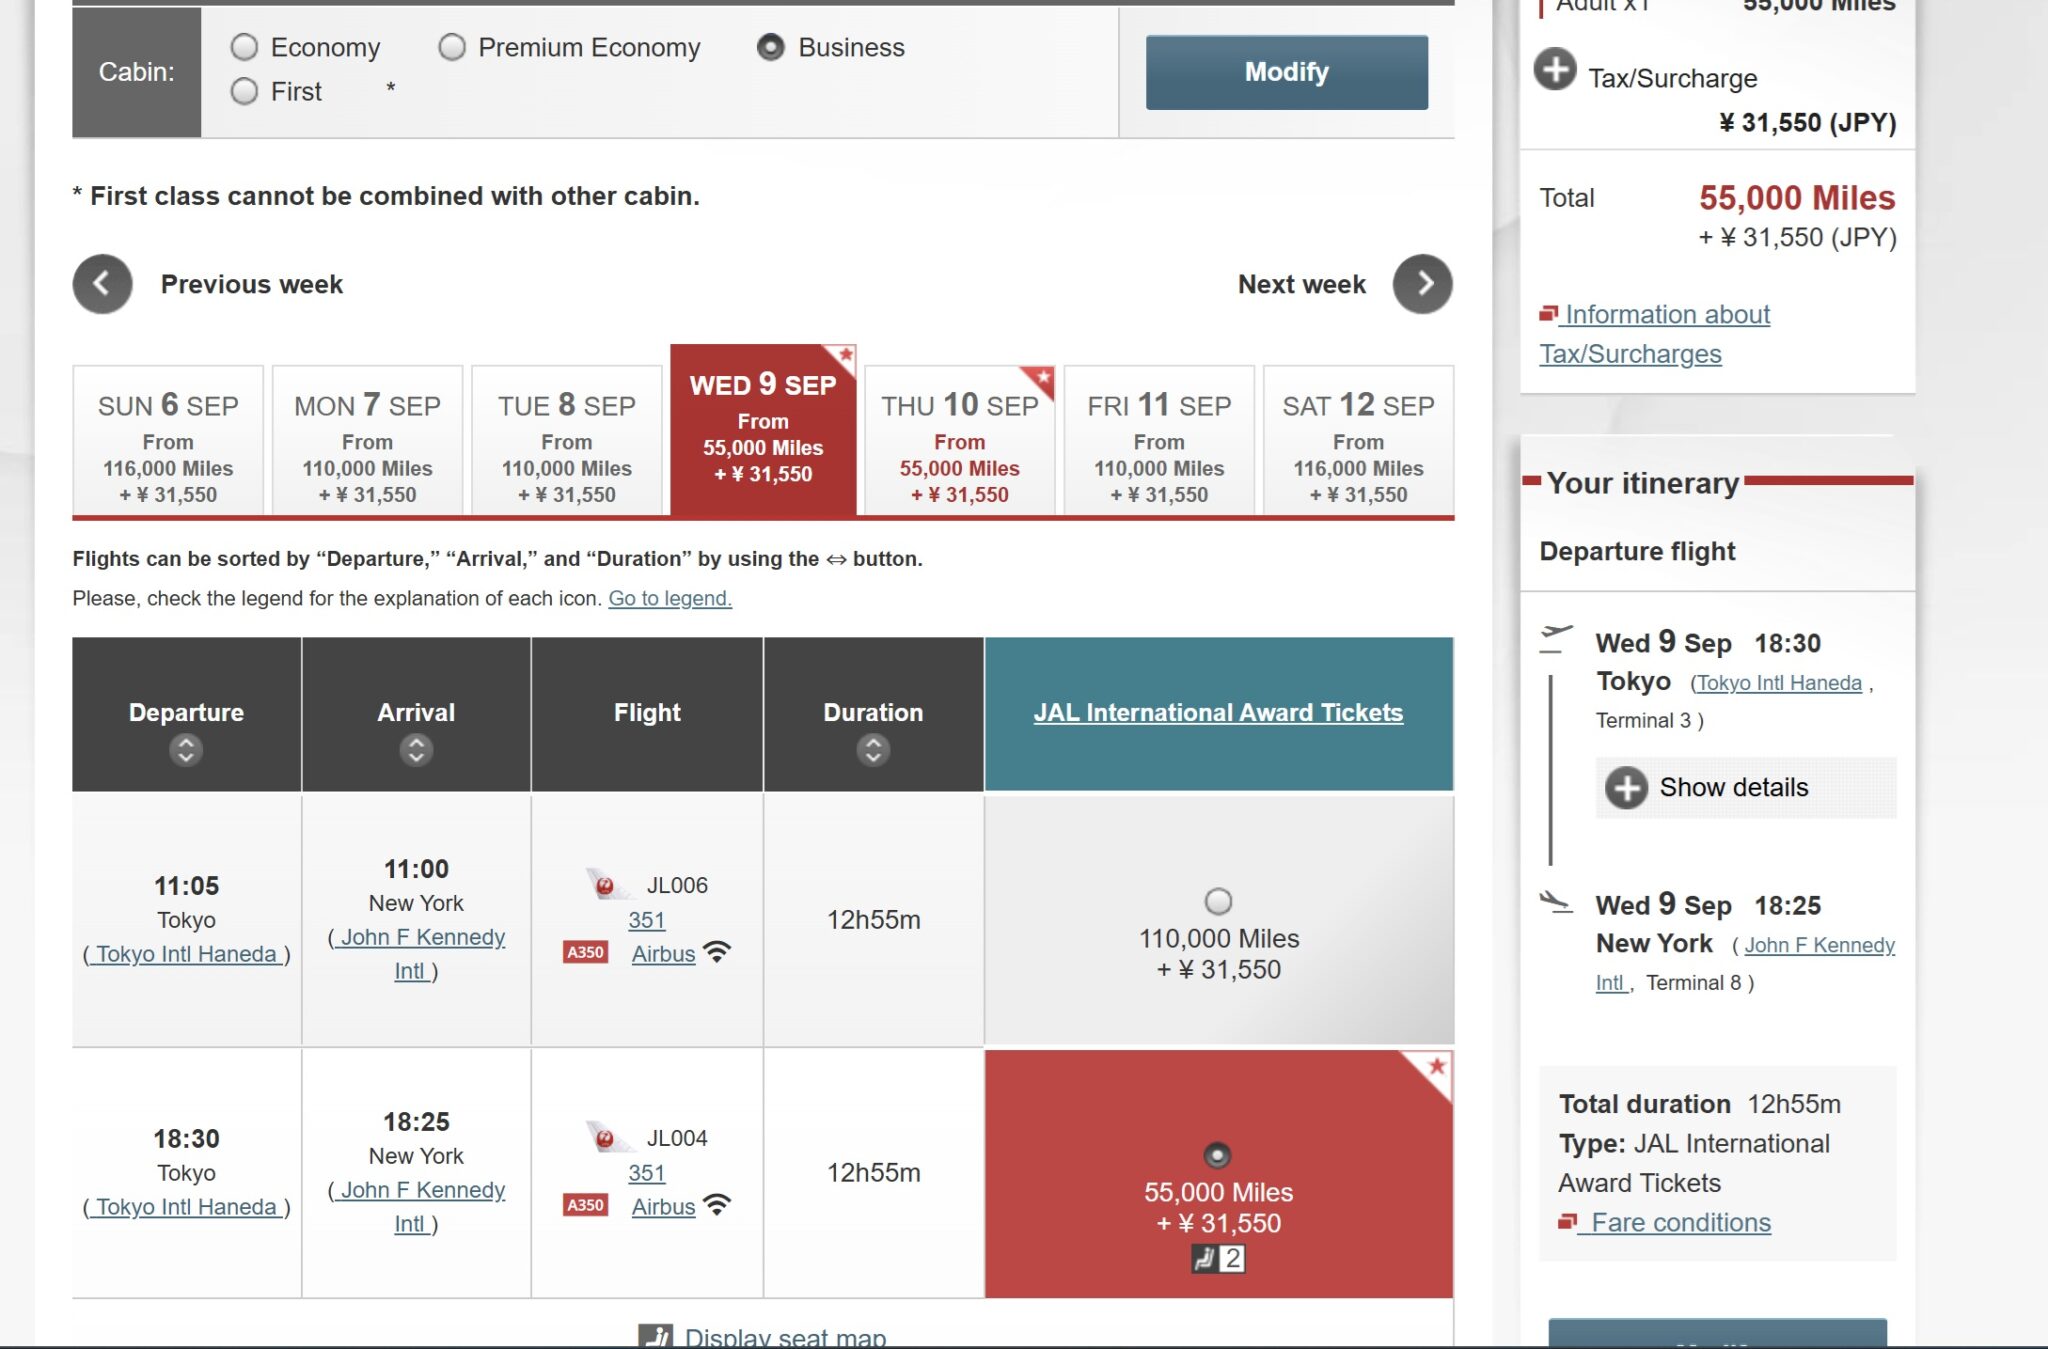
Task: Select the Economy cabin radio button
Action: tap(244, 47)
